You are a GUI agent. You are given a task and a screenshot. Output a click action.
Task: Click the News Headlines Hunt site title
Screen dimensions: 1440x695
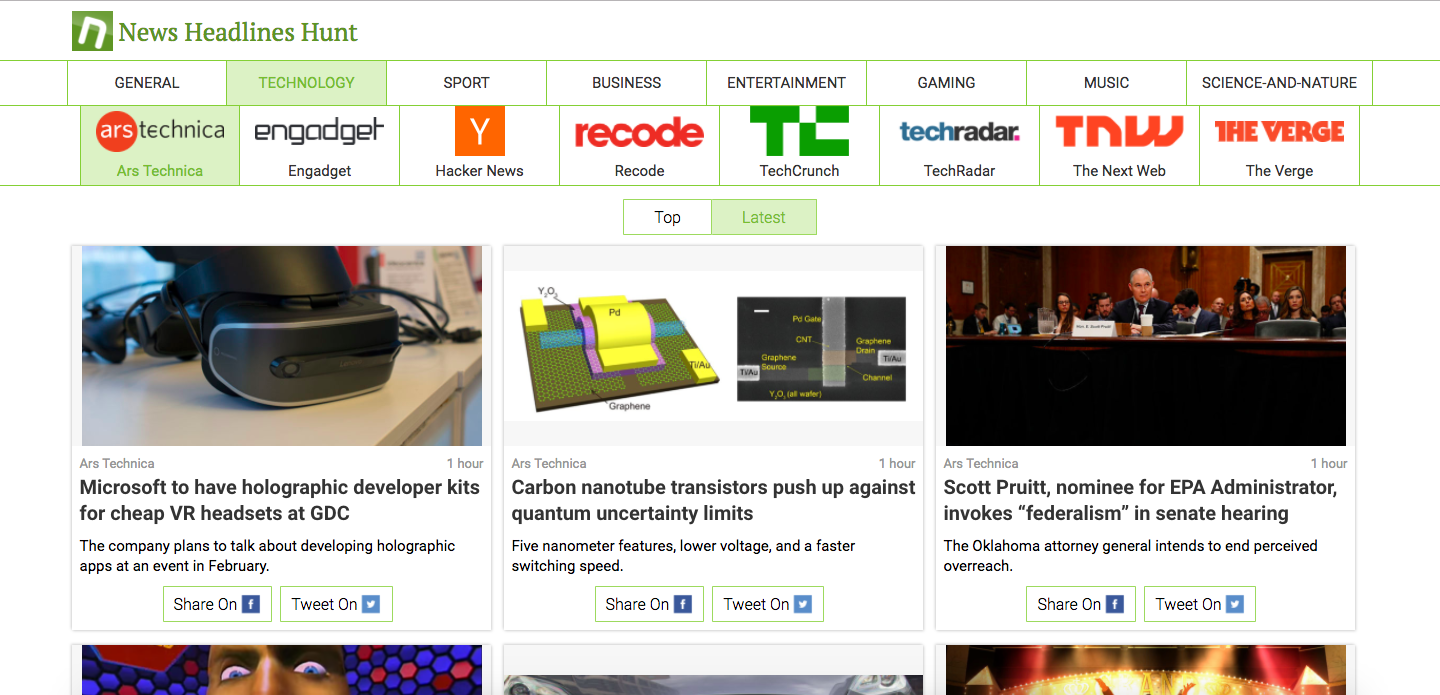238,32
